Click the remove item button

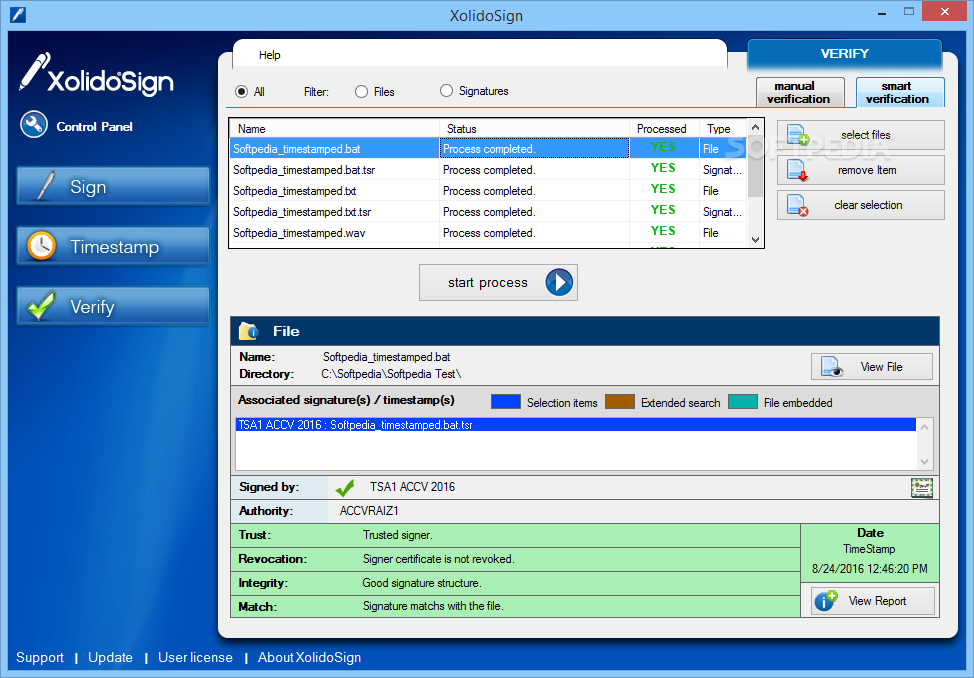pyautogui.click(x=861, y=170)
